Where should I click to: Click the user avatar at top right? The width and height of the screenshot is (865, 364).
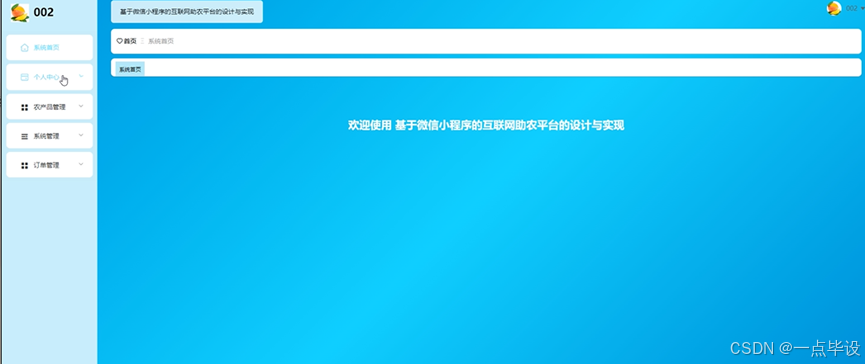[834, 8]
